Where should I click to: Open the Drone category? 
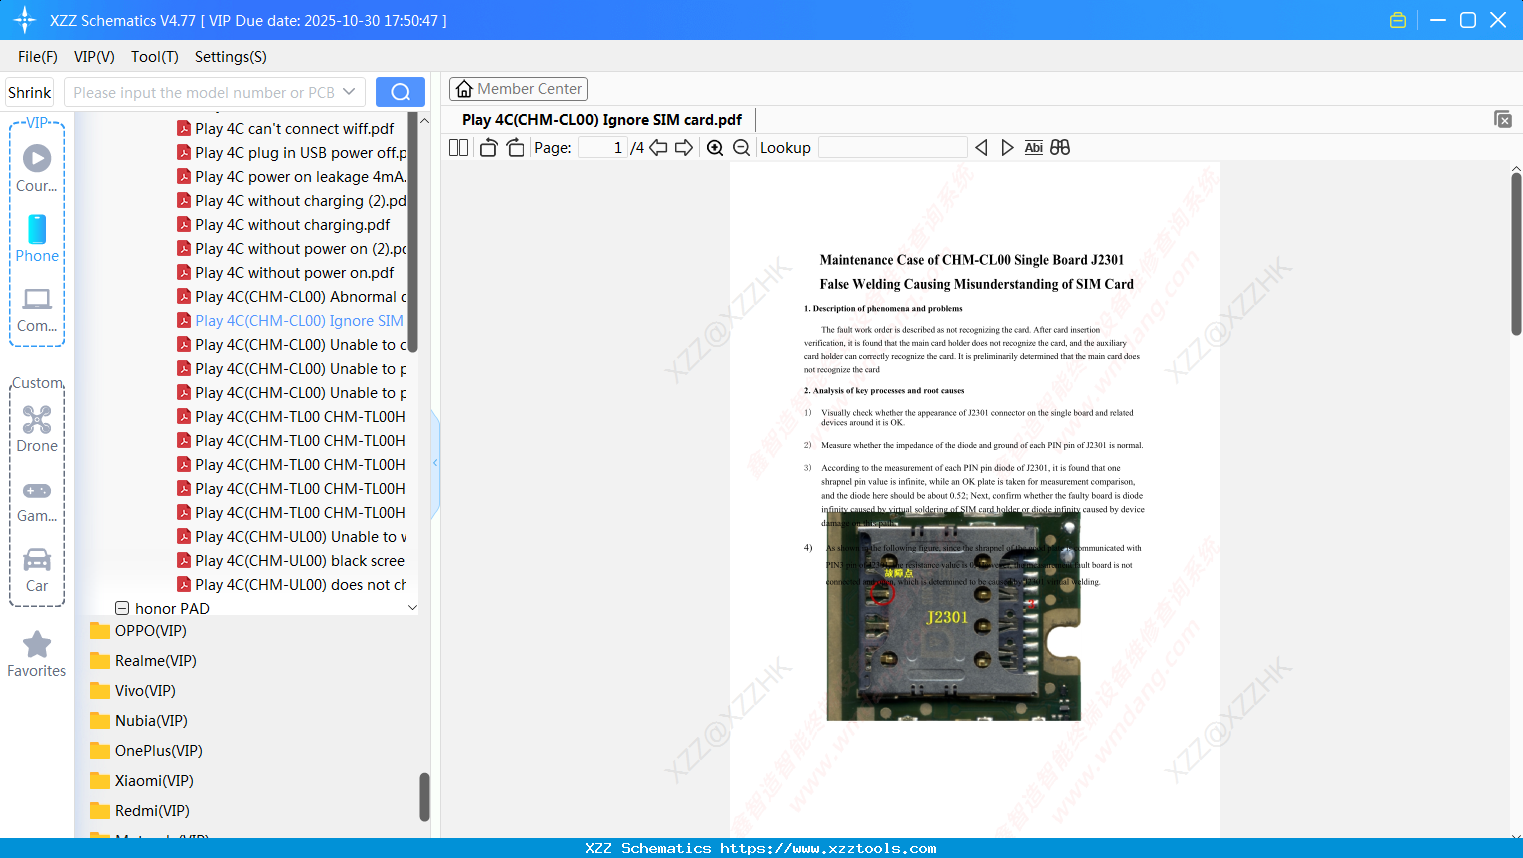pos(37,428)
